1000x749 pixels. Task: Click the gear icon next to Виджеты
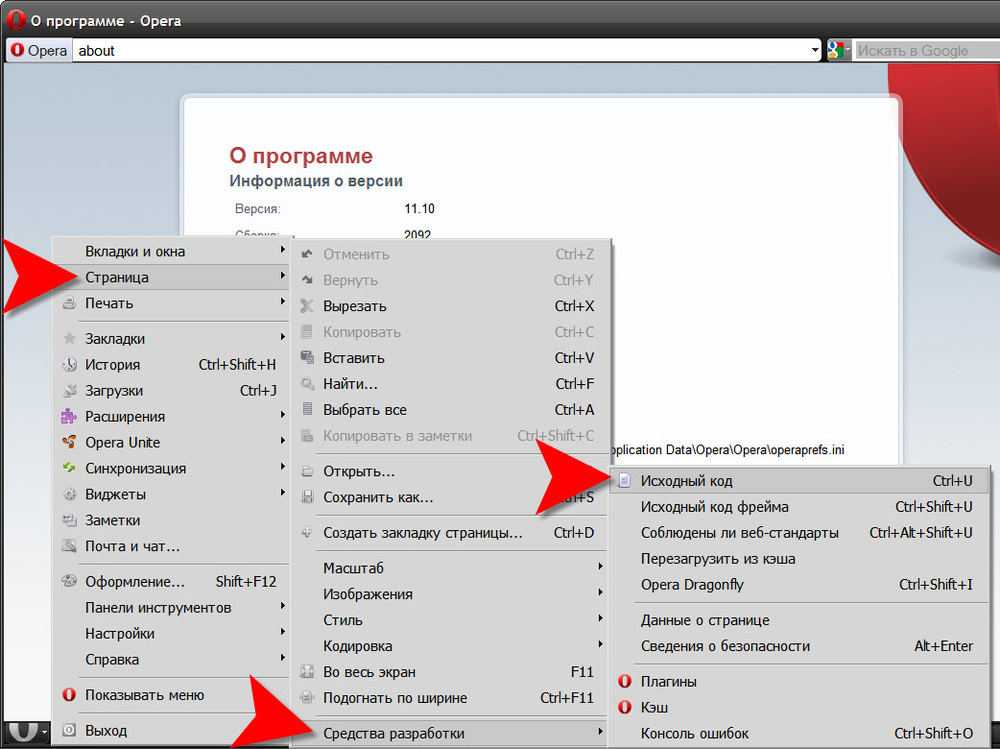70,494
